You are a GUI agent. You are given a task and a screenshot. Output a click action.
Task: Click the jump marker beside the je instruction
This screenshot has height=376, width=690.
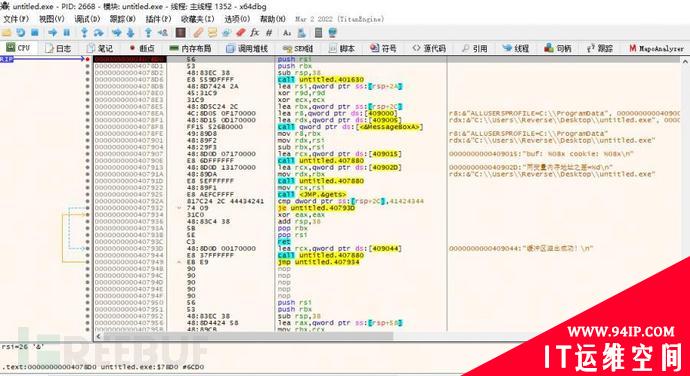(x=179, y=208)
